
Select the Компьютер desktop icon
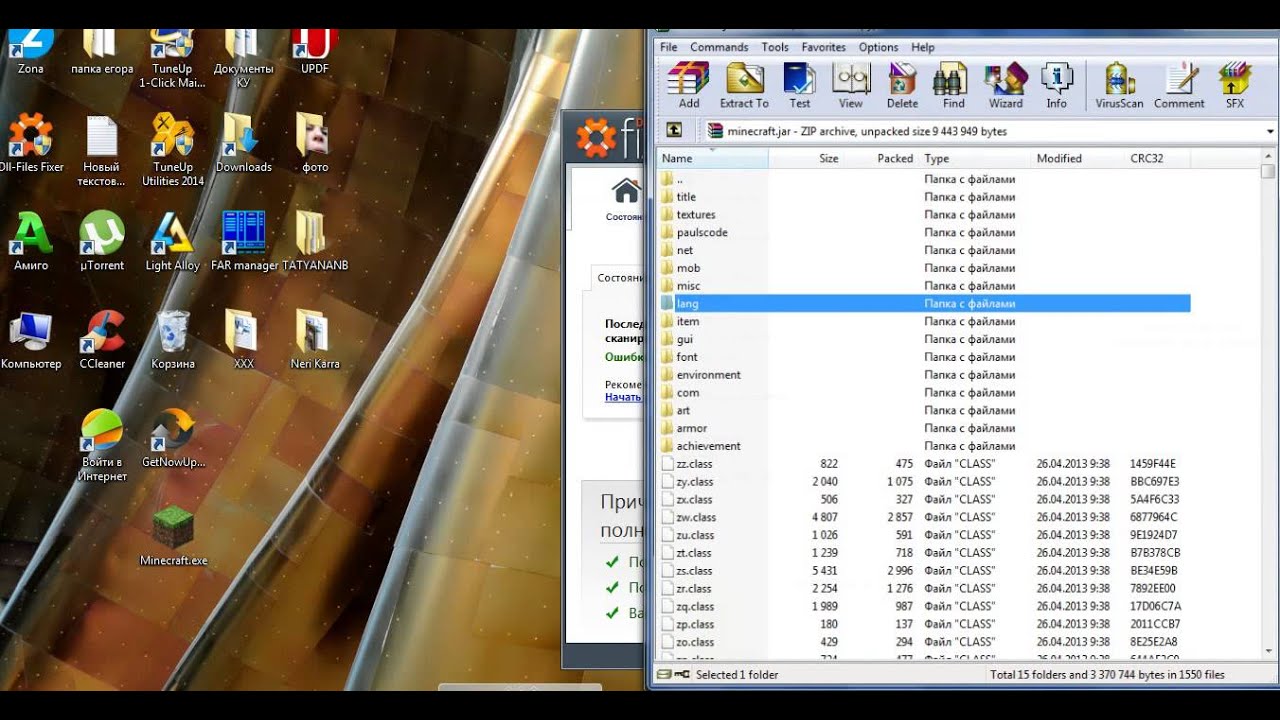(31, 340)
